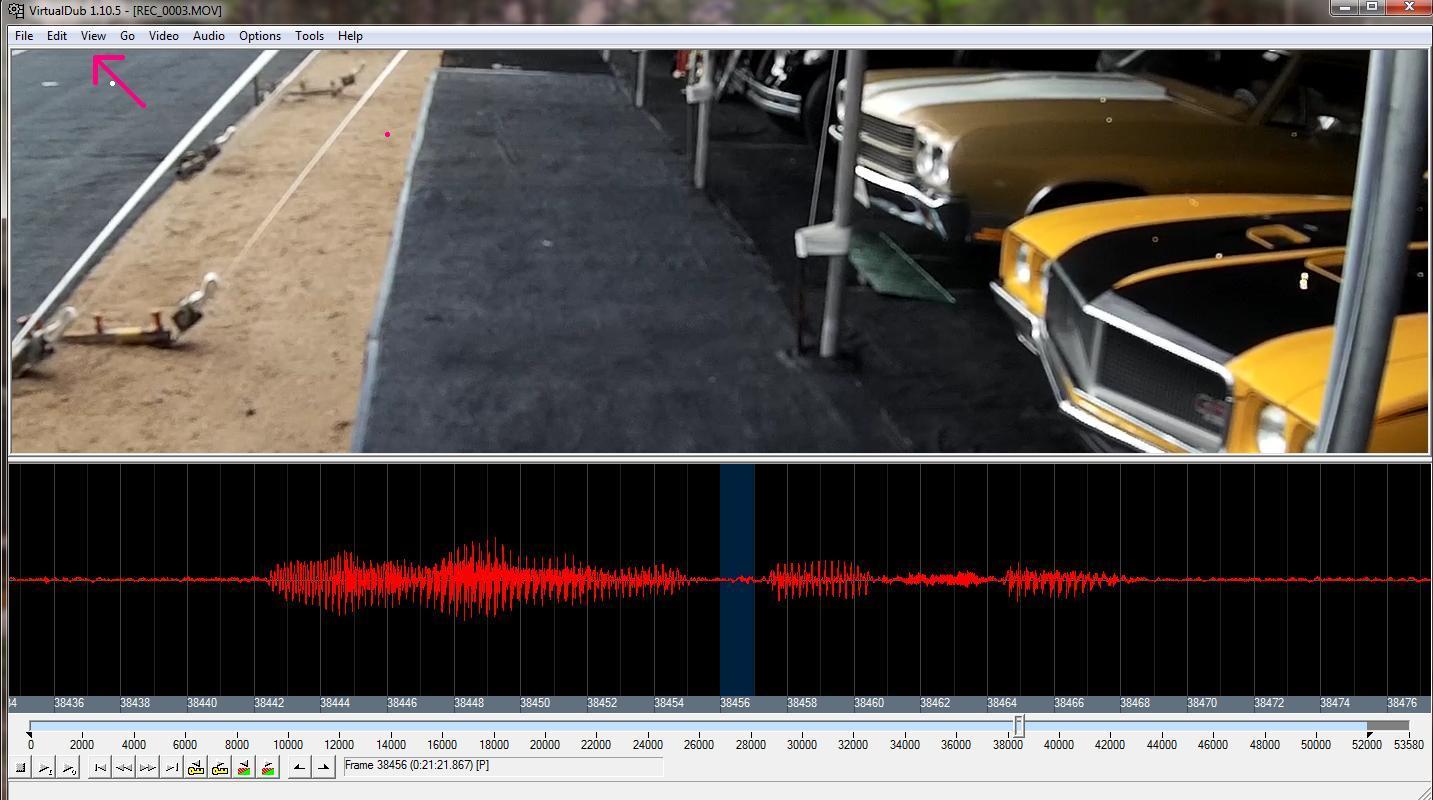Image resolution: width=1433 pixels, height=800 pixels.
Task: Go to the next keyframe
Action: point(220,768)
